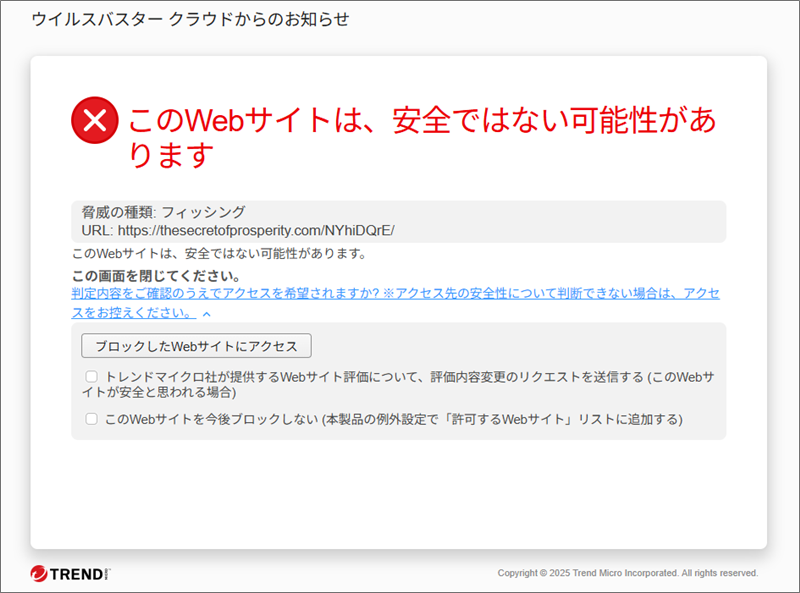The height and width of the screenshot is (593, 800).
Task: Click the 脅威の種類: フィッシング text
Action: (163, 212)
